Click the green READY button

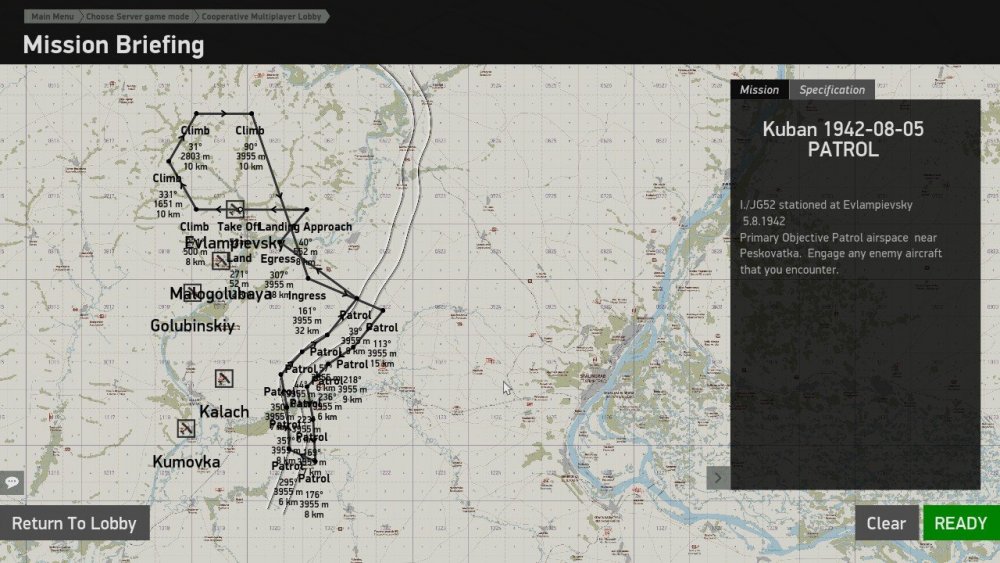(x=960, y=523)
